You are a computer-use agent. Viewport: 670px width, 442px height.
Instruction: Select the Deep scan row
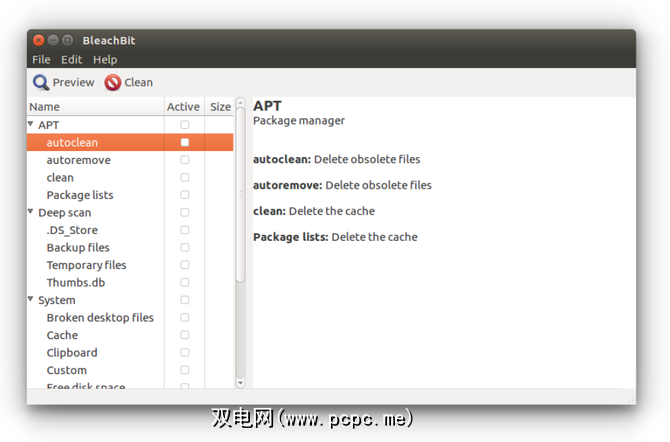130,212
